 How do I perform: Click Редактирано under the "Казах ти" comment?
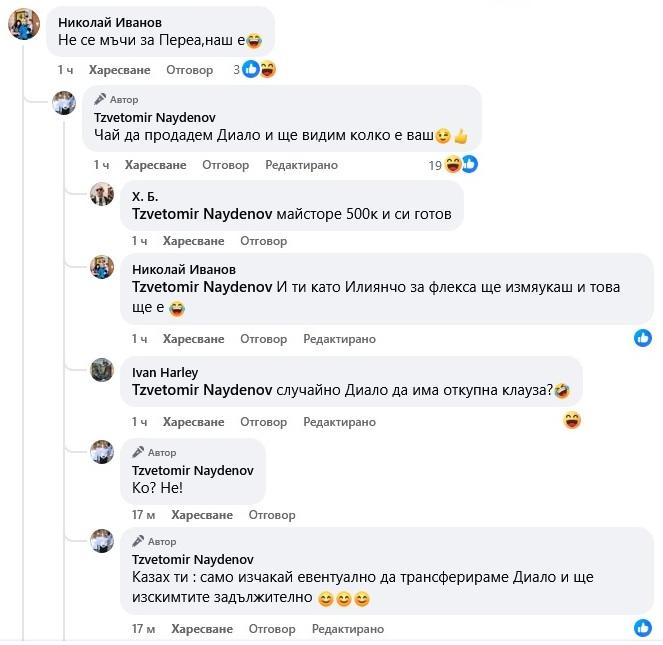point(347,629)
